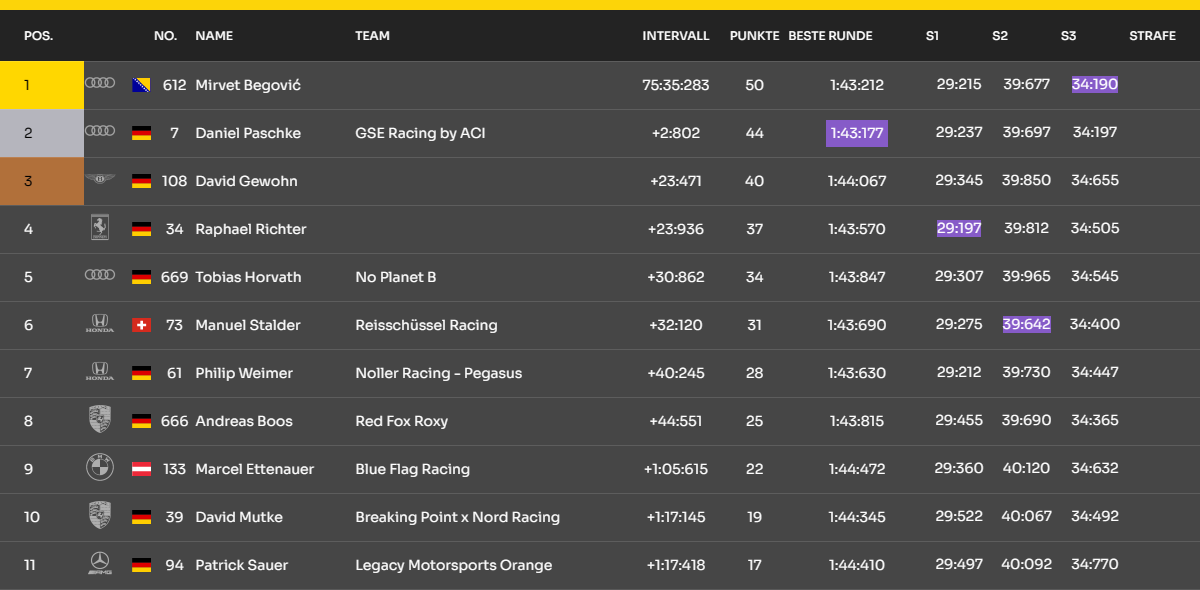Screen dimensions: 1200x590
Task: Click the BMW logo in Marcel Ettenauer's row
Action: click(x=100, y=468)
